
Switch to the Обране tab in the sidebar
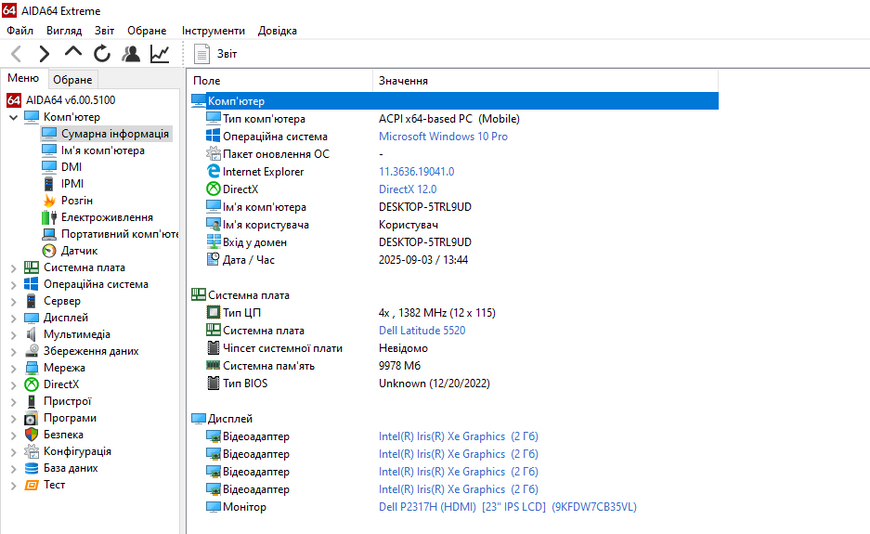click(x=73, y=80)
